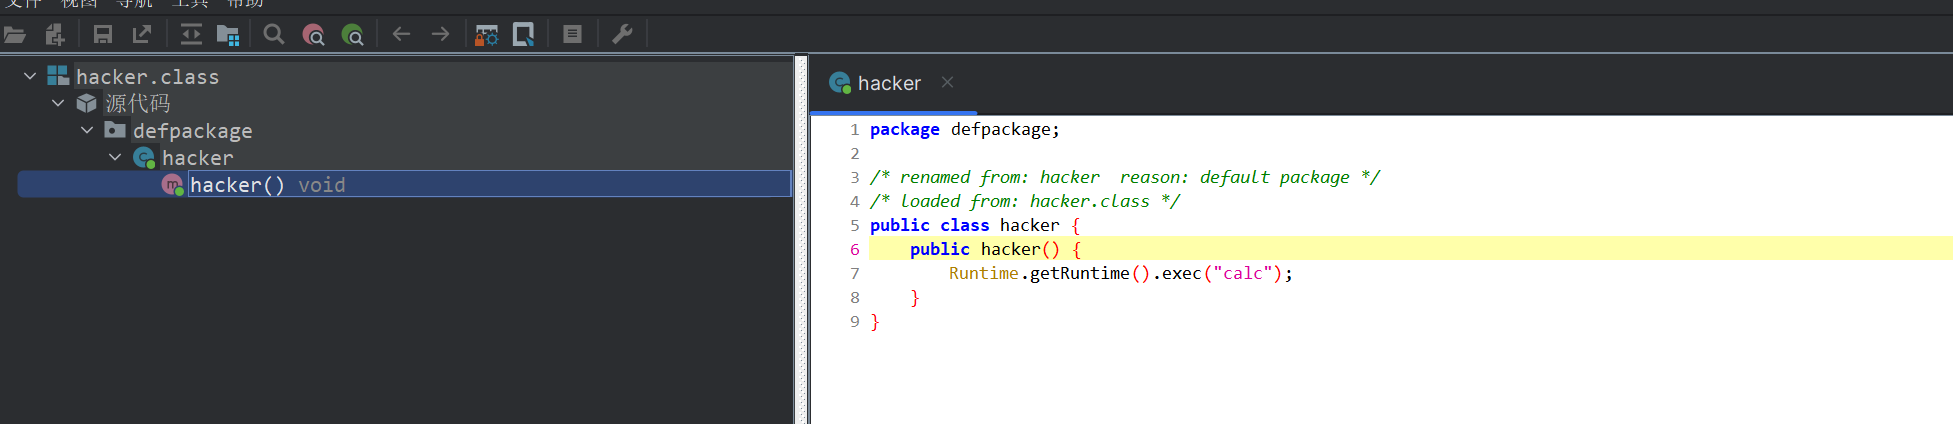Toggle flatten packages view
The height and width of the screenshot is (424, 1953).
click(x=228, y=35)
